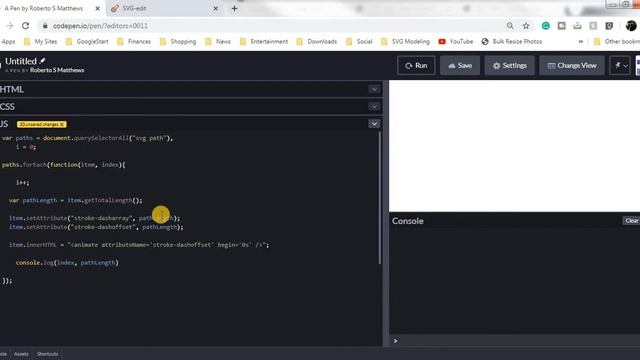
Task: Place cursor on item.innerHTML animate line
Action: (139, 244)
